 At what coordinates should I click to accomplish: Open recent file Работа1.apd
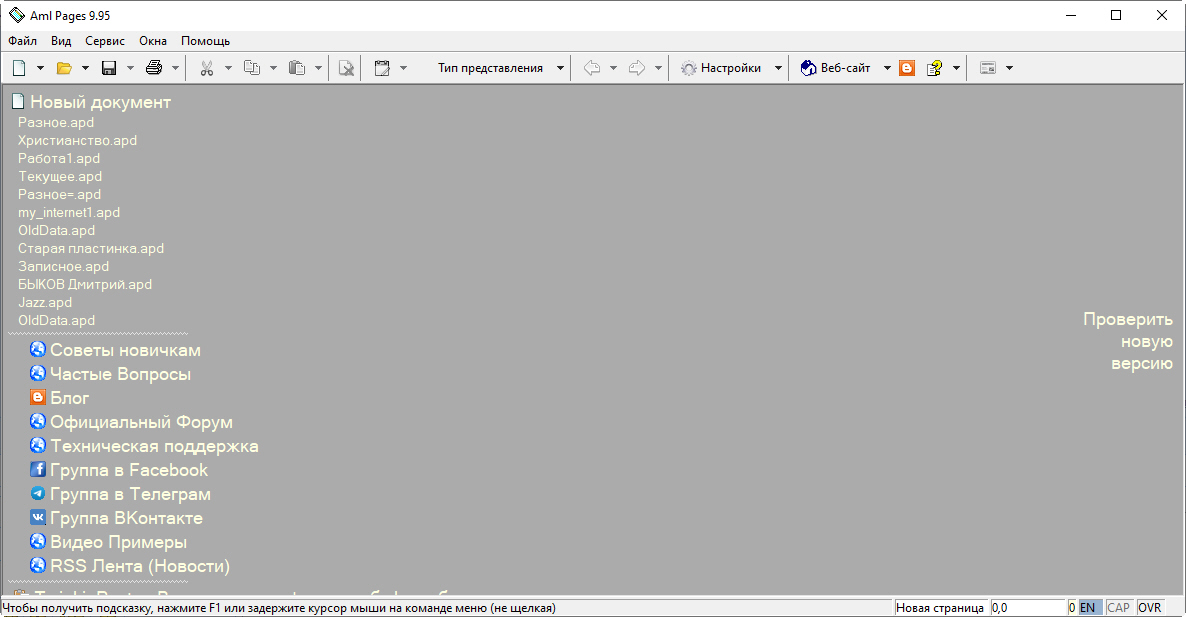[59, 159]
